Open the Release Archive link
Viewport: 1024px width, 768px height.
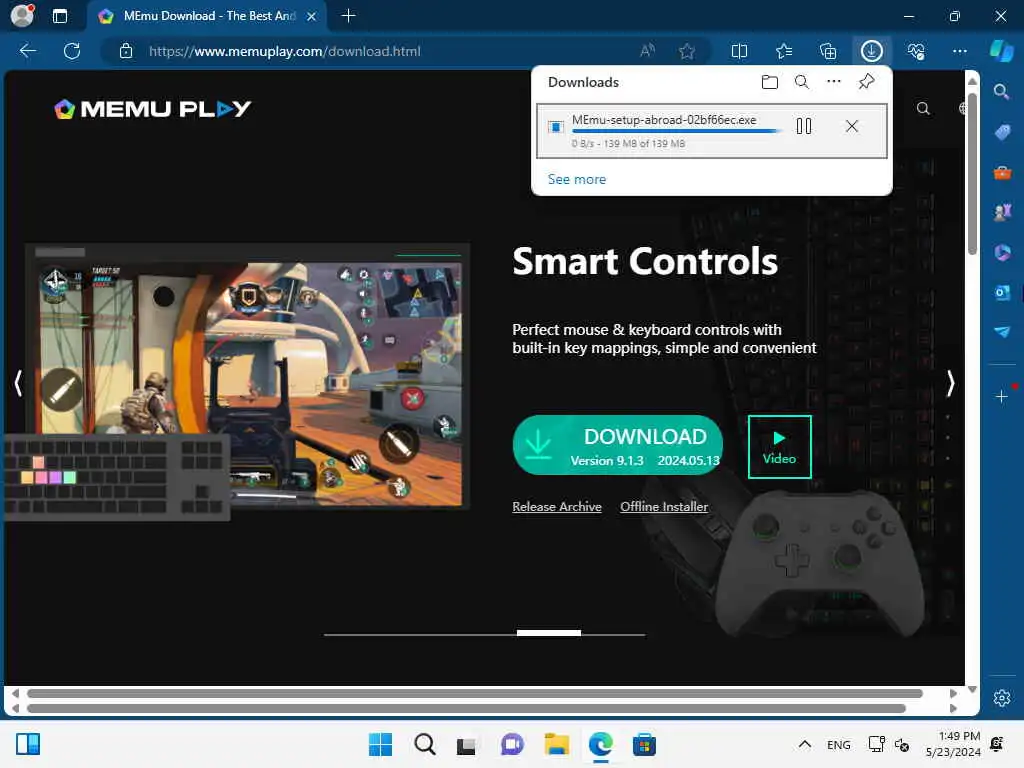coord(556,507)
